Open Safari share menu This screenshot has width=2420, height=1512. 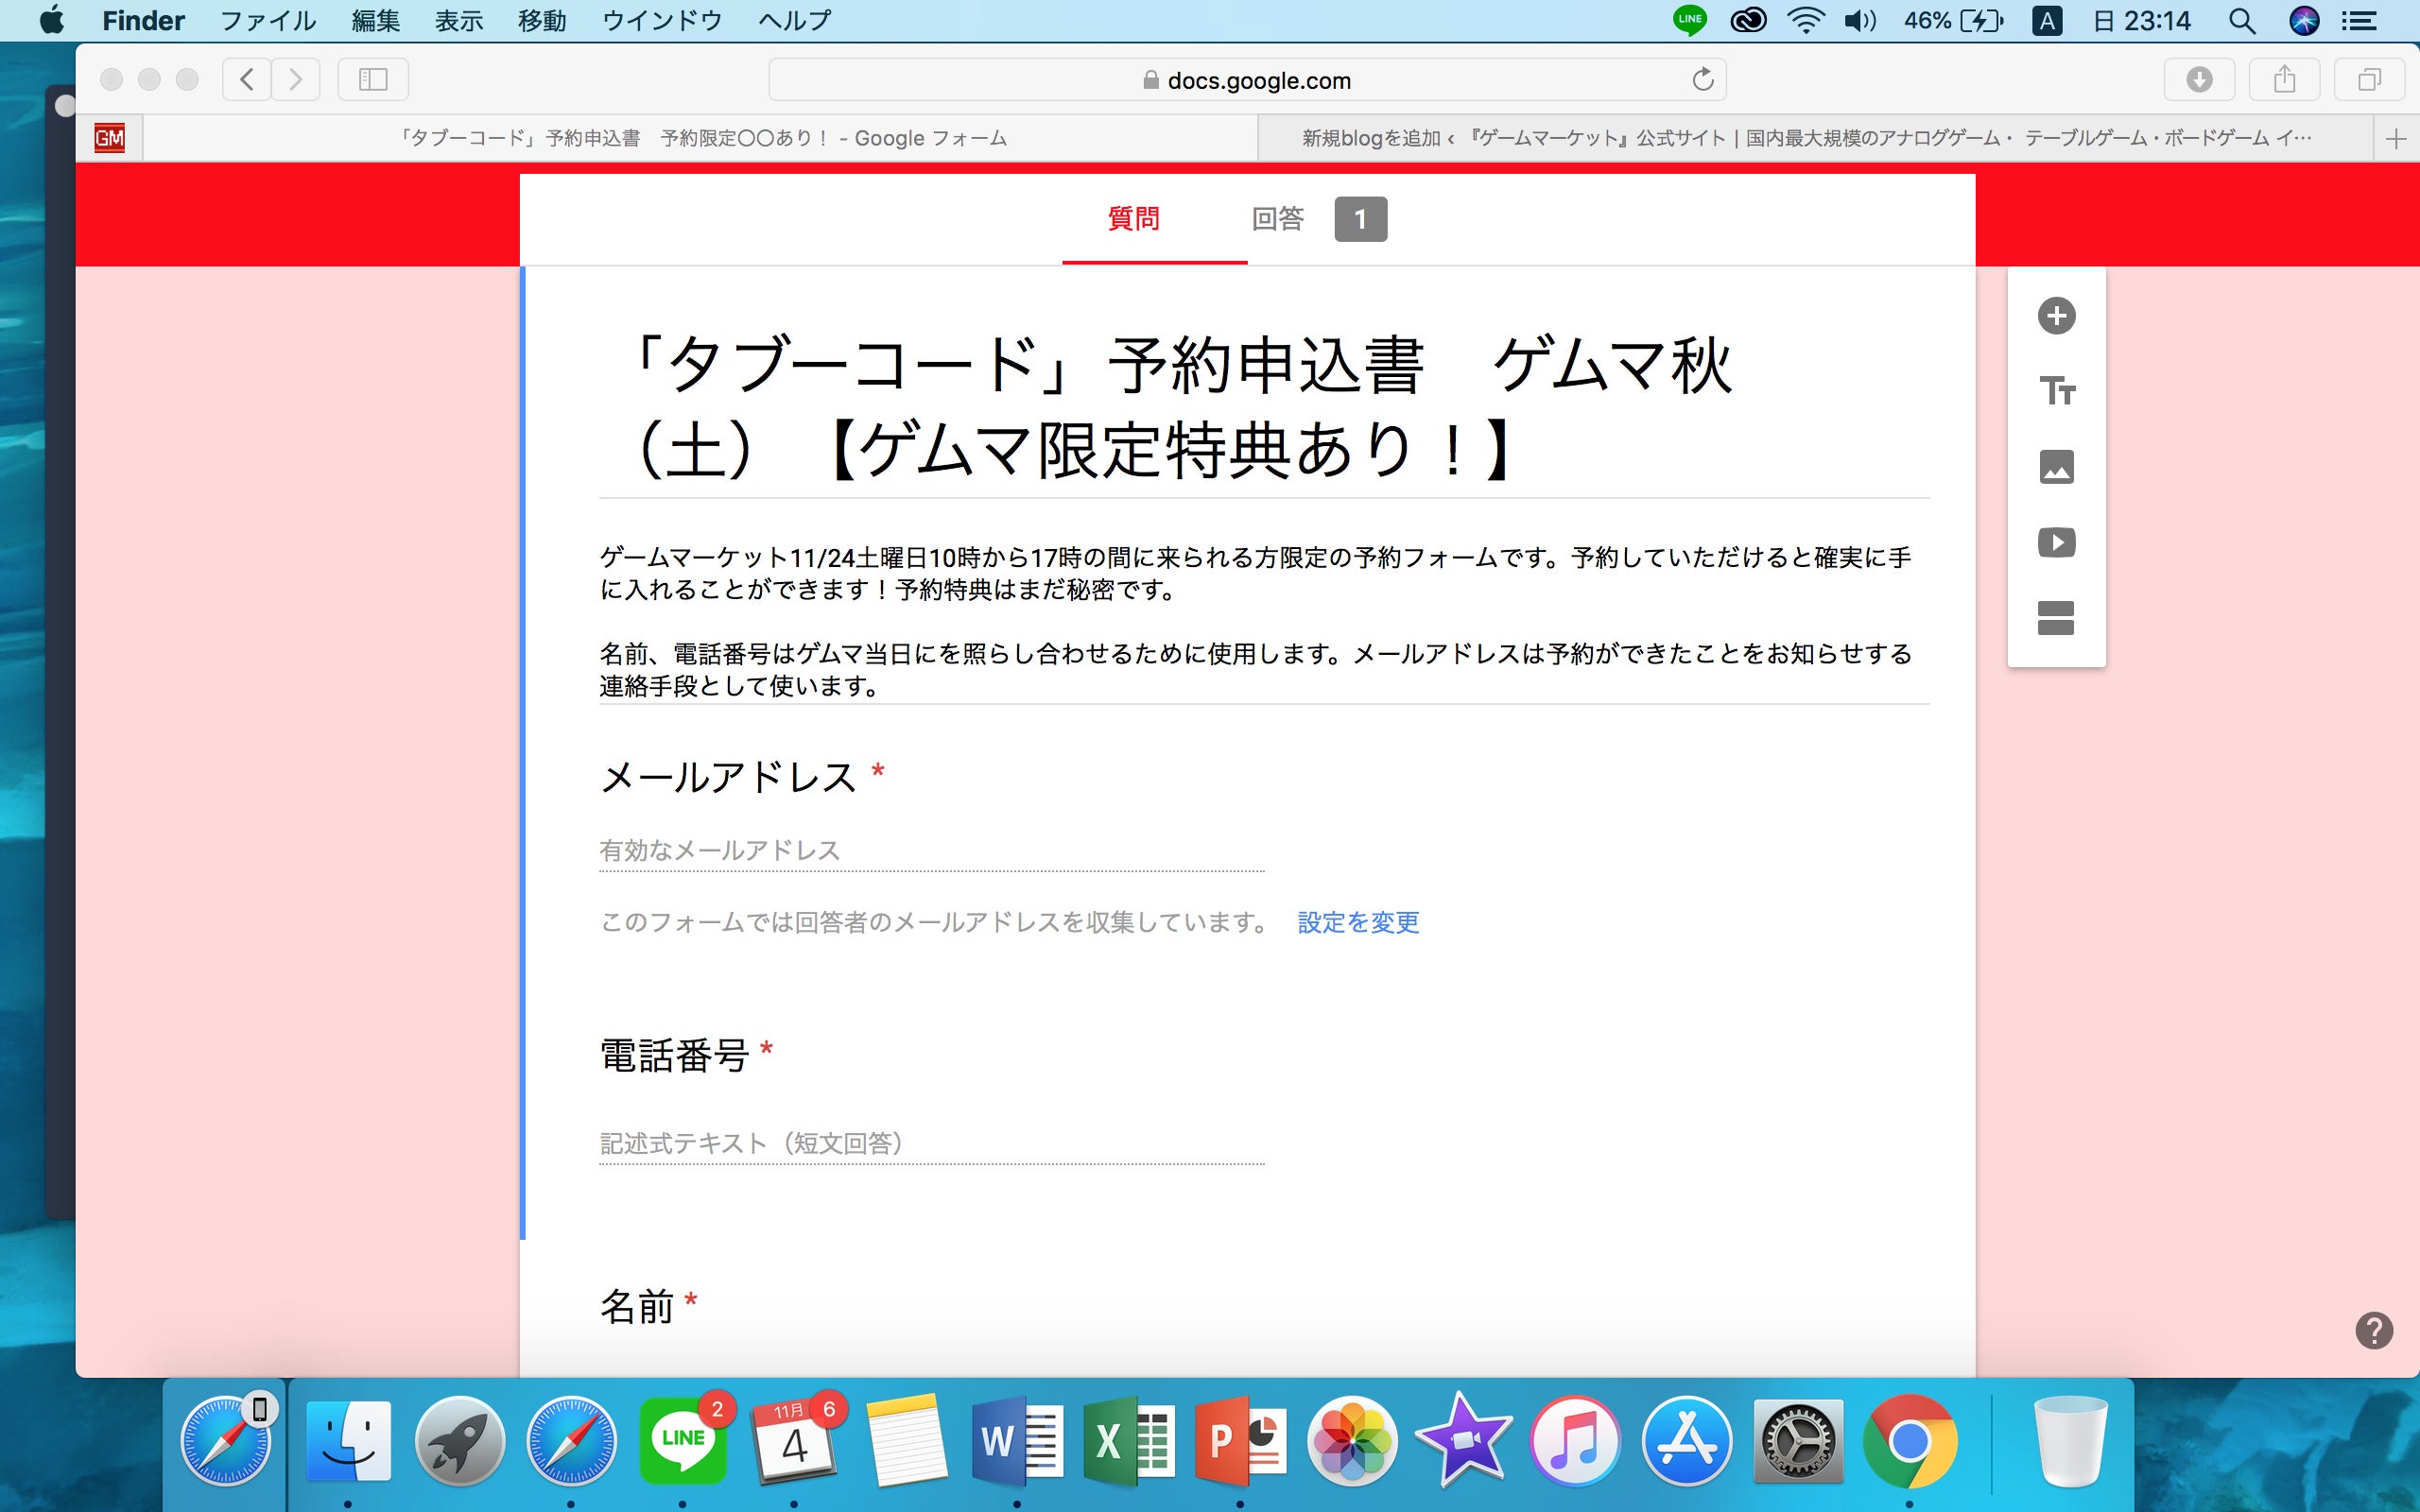[2284, 80]
